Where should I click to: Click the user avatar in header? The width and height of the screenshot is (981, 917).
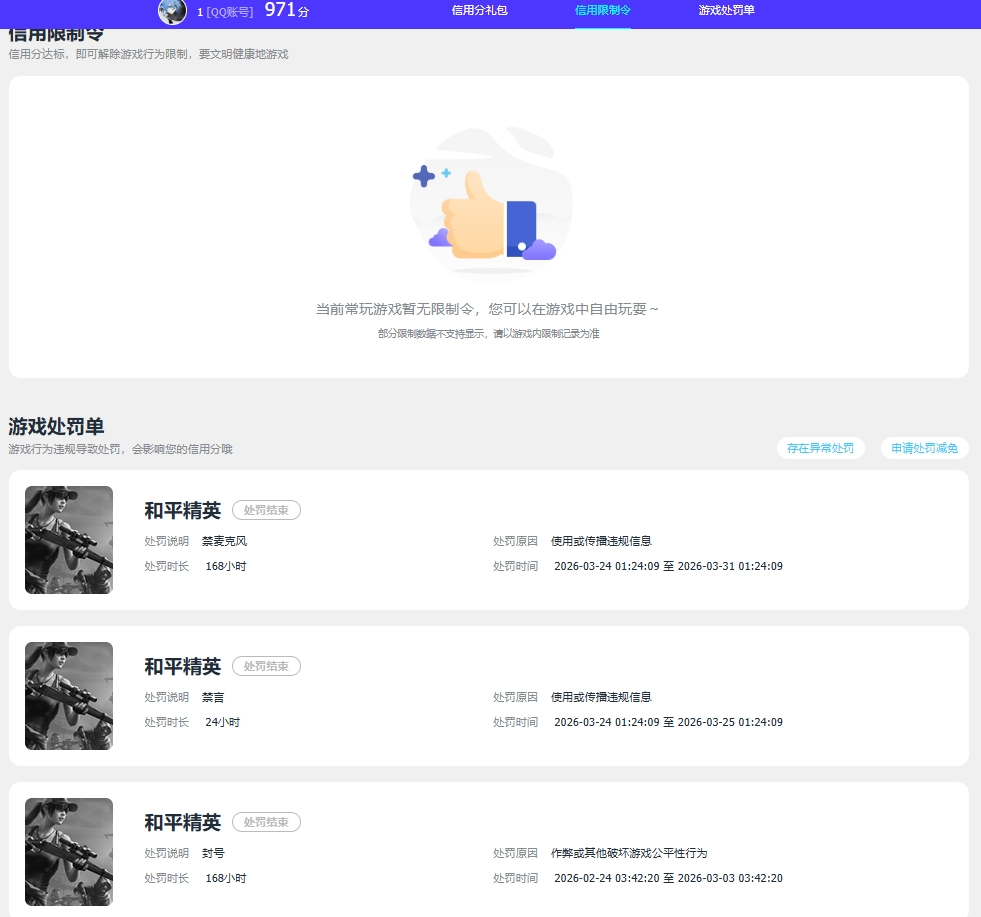[x=172, y=11]
